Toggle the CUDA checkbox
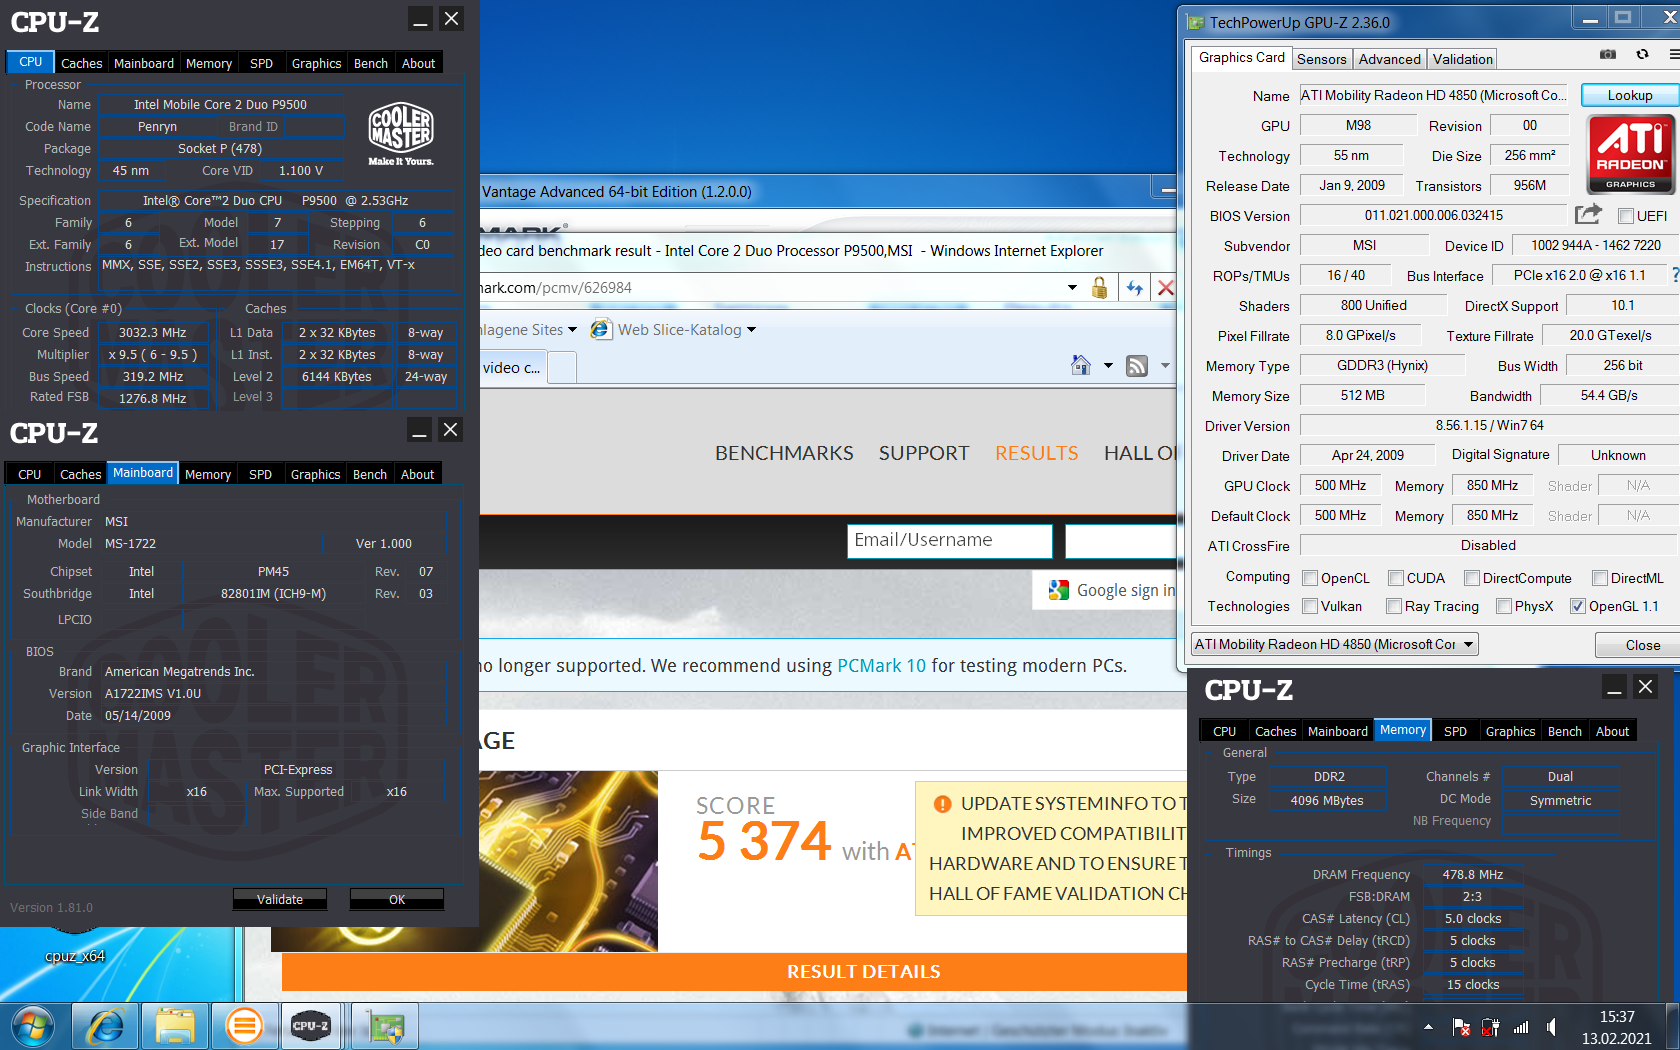 point(1396,578)
